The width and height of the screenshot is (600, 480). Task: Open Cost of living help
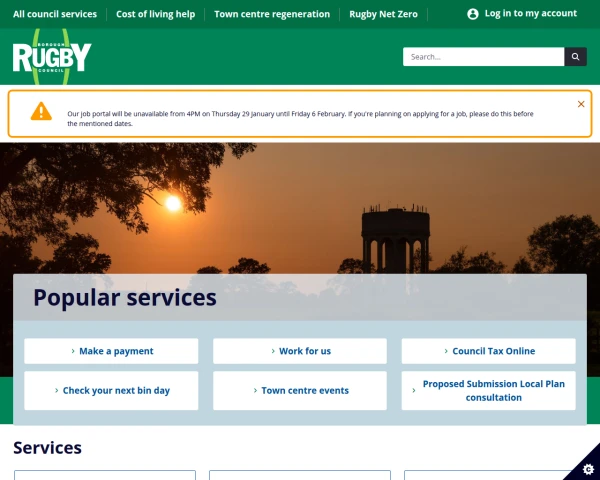(155, 14)
